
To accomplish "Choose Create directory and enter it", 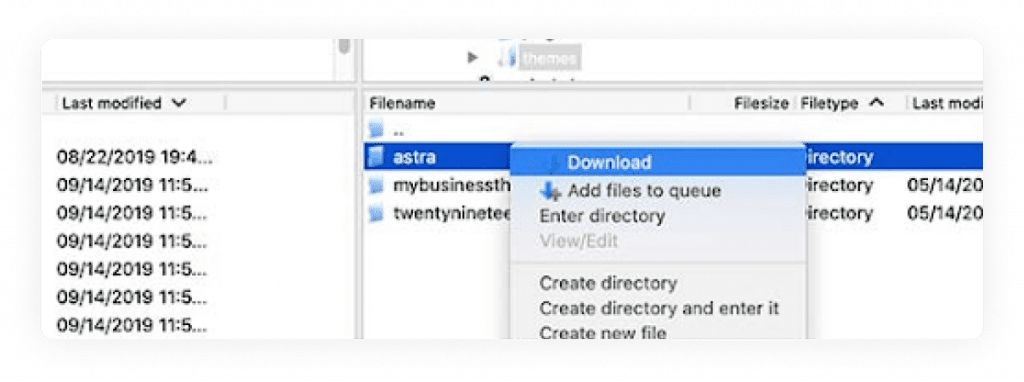I will point(659,308).
